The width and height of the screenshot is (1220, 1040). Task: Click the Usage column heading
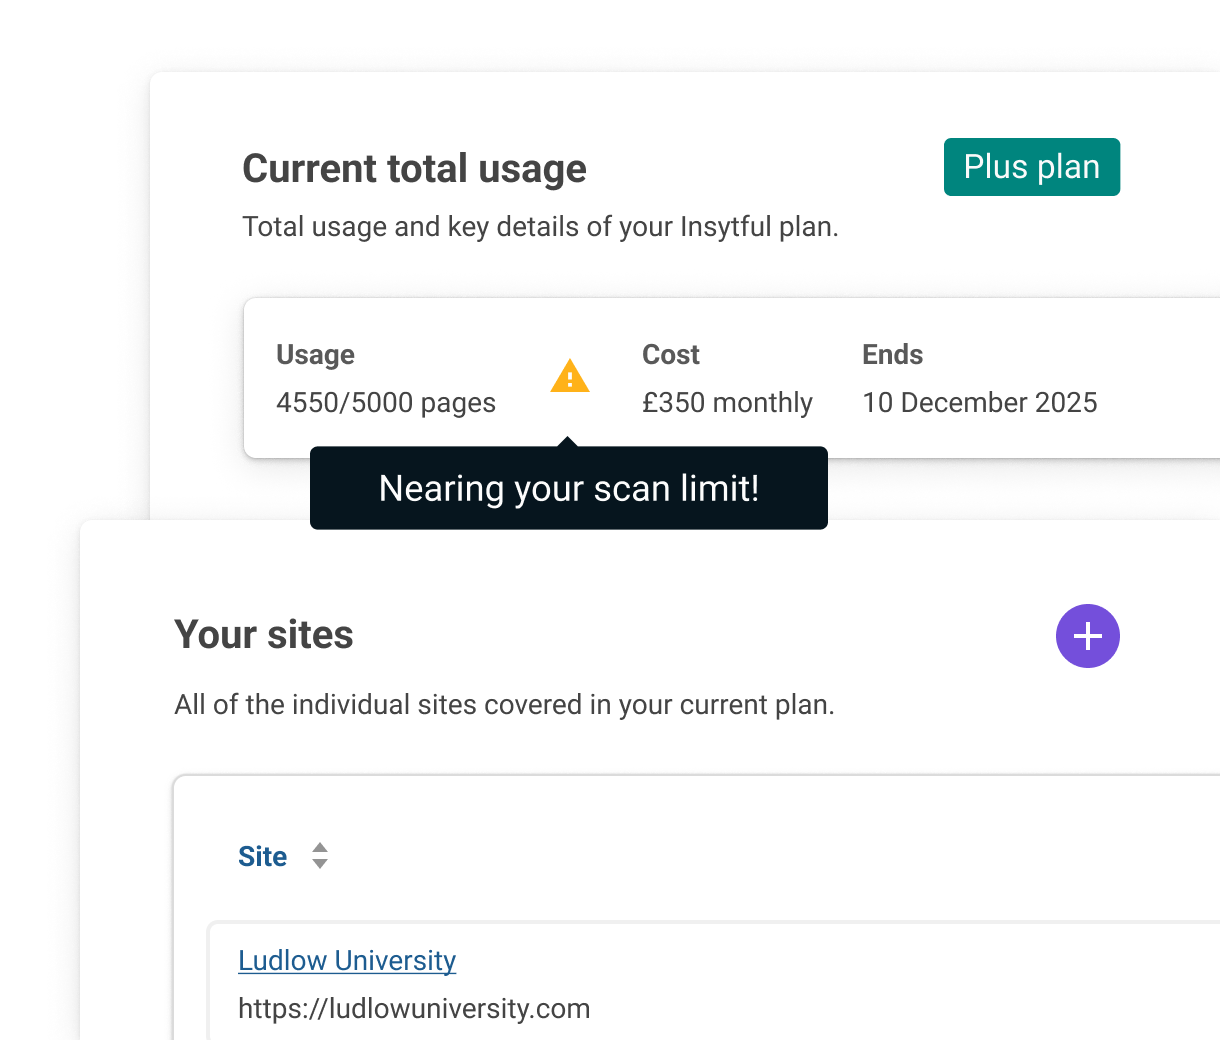pos(315,354)
